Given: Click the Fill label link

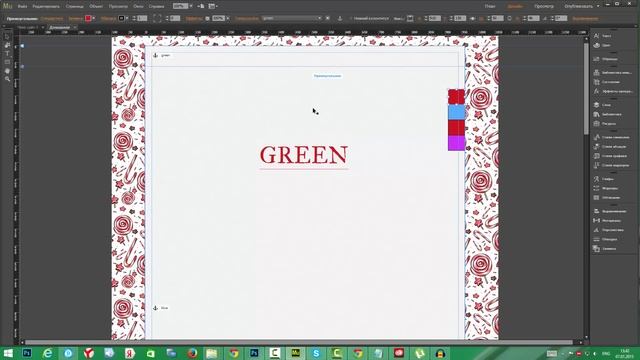Looking at the screenshot, I should [x=75, y=18].
